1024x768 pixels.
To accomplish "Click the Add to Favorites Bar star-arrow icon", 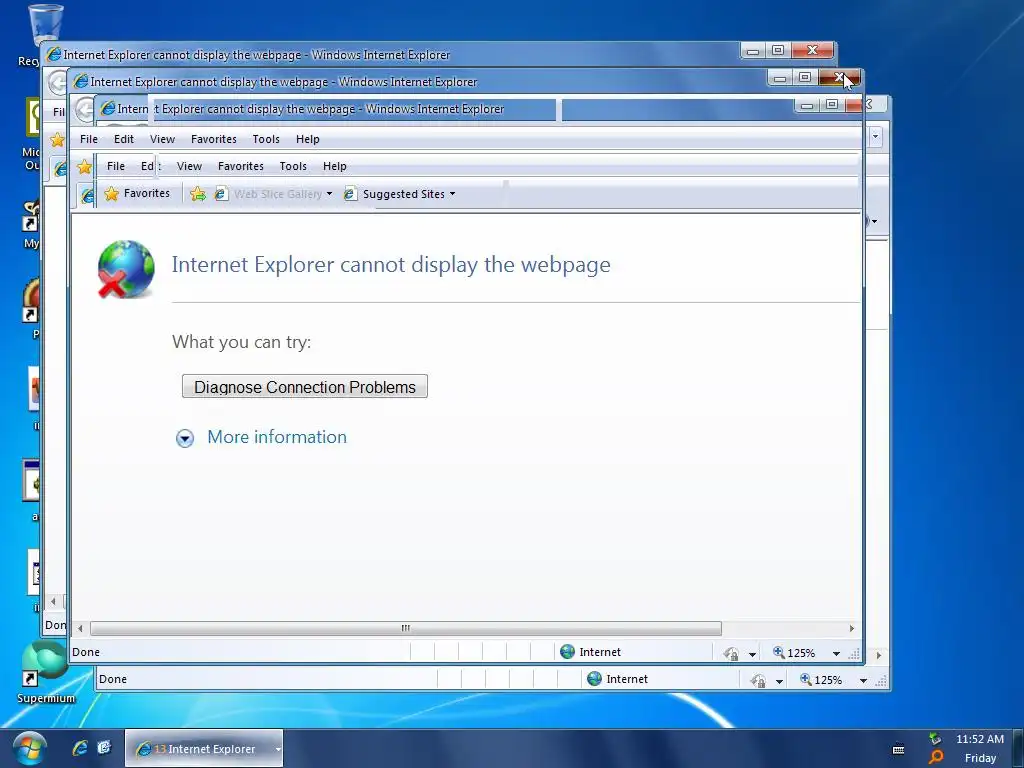I will point(197,194).
